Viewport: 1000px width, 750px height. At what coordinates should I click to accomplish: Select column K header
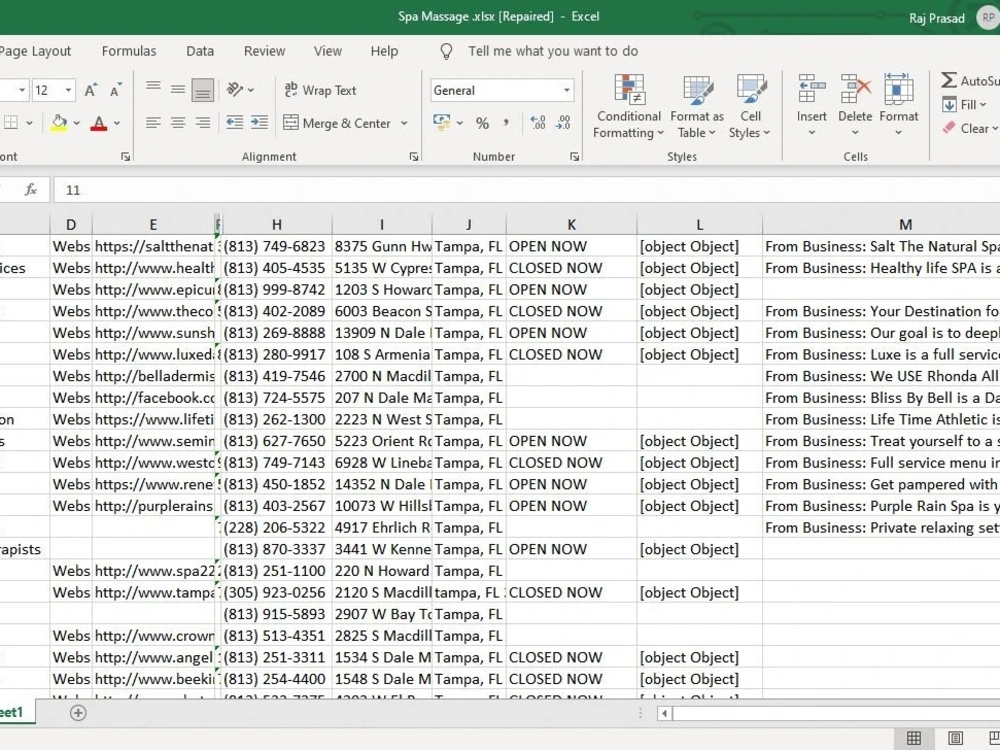point(571,224)
